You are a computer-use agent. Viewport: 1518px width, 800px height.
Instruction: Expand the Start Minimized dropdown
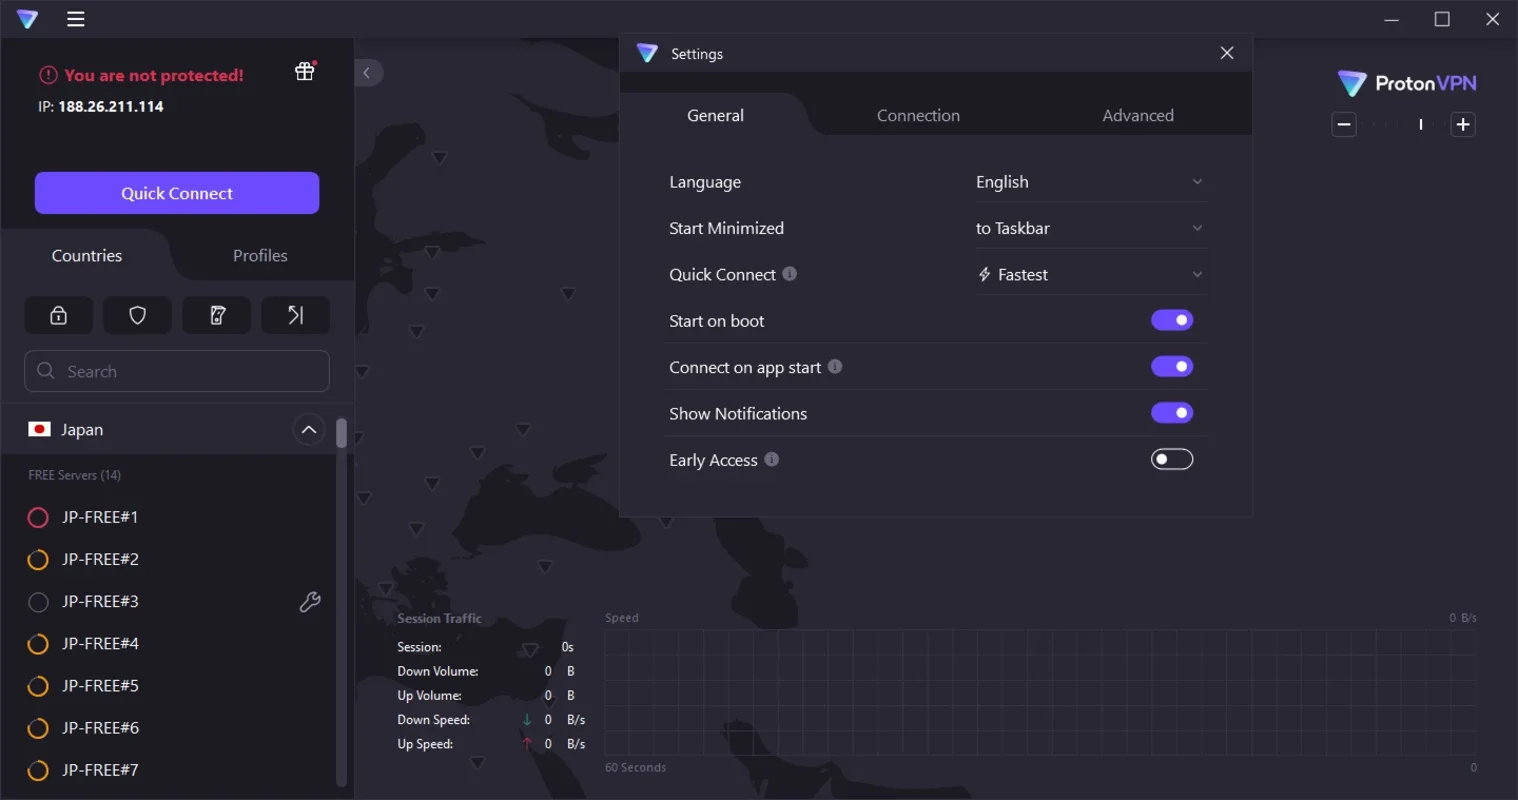coord(1088,228)
